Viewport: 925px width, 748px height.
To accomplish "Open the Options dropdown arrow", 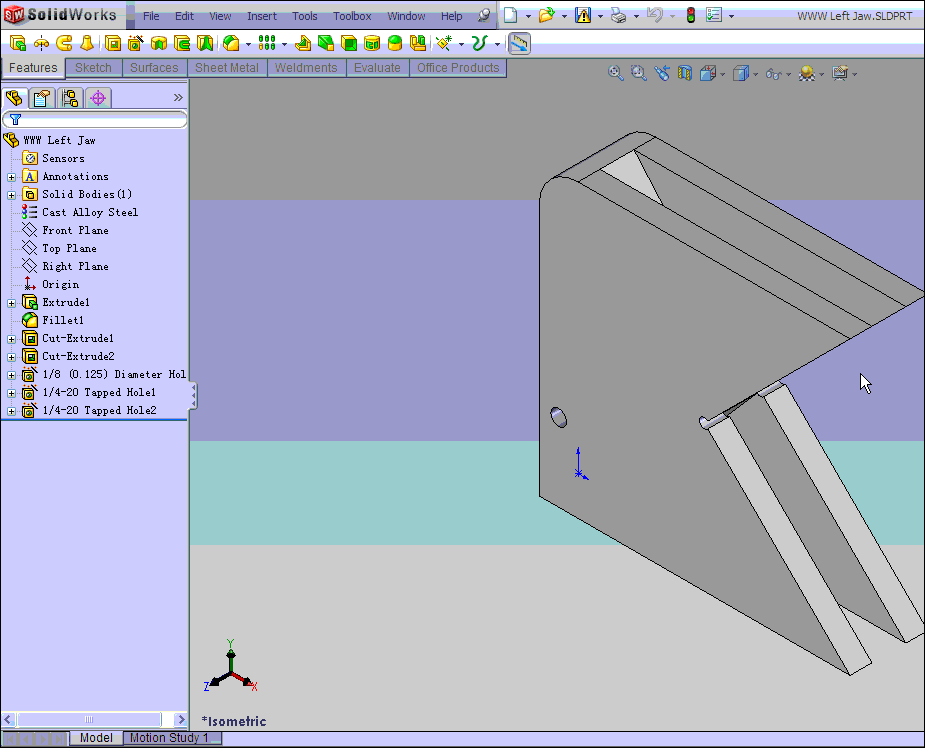I will tap(732, 17).
